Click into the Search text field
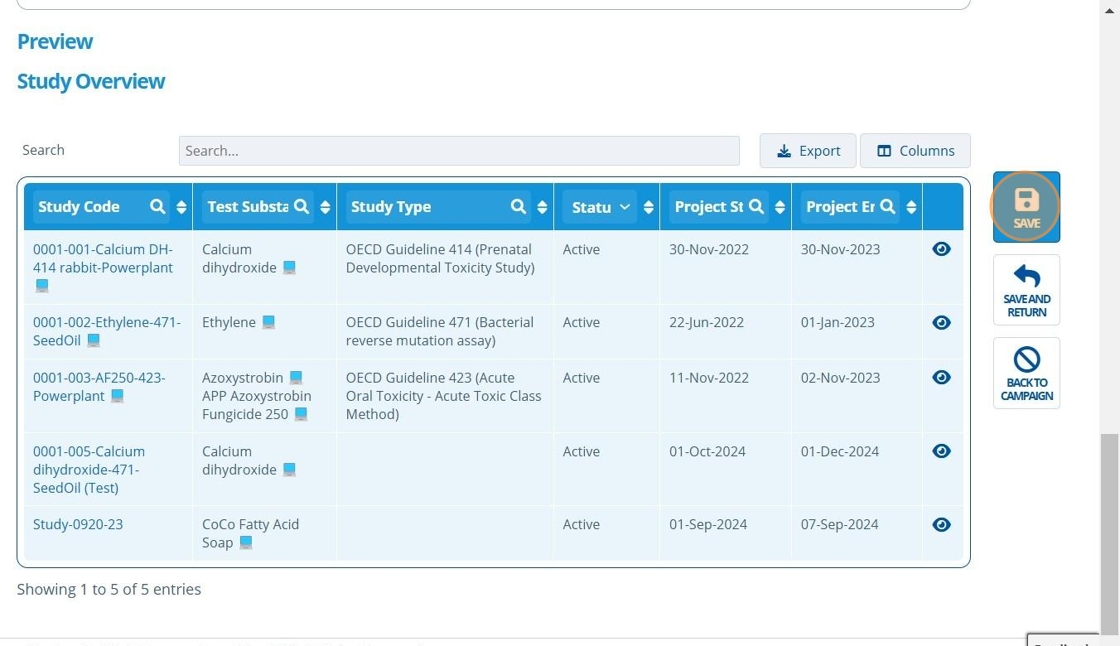Image resolution: width=1120 pixels, height=646 pixels. (x=459, y=151)
